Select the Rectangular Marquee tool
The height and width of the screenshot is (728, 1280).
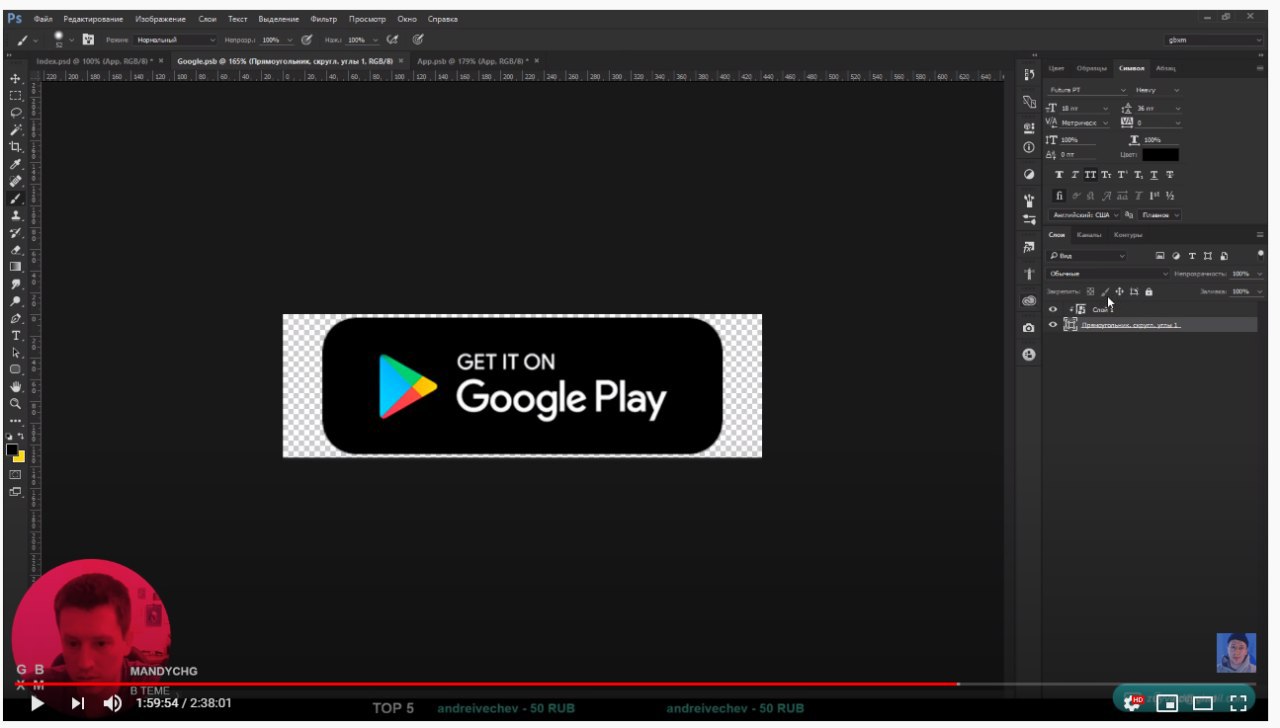point(15,95)
